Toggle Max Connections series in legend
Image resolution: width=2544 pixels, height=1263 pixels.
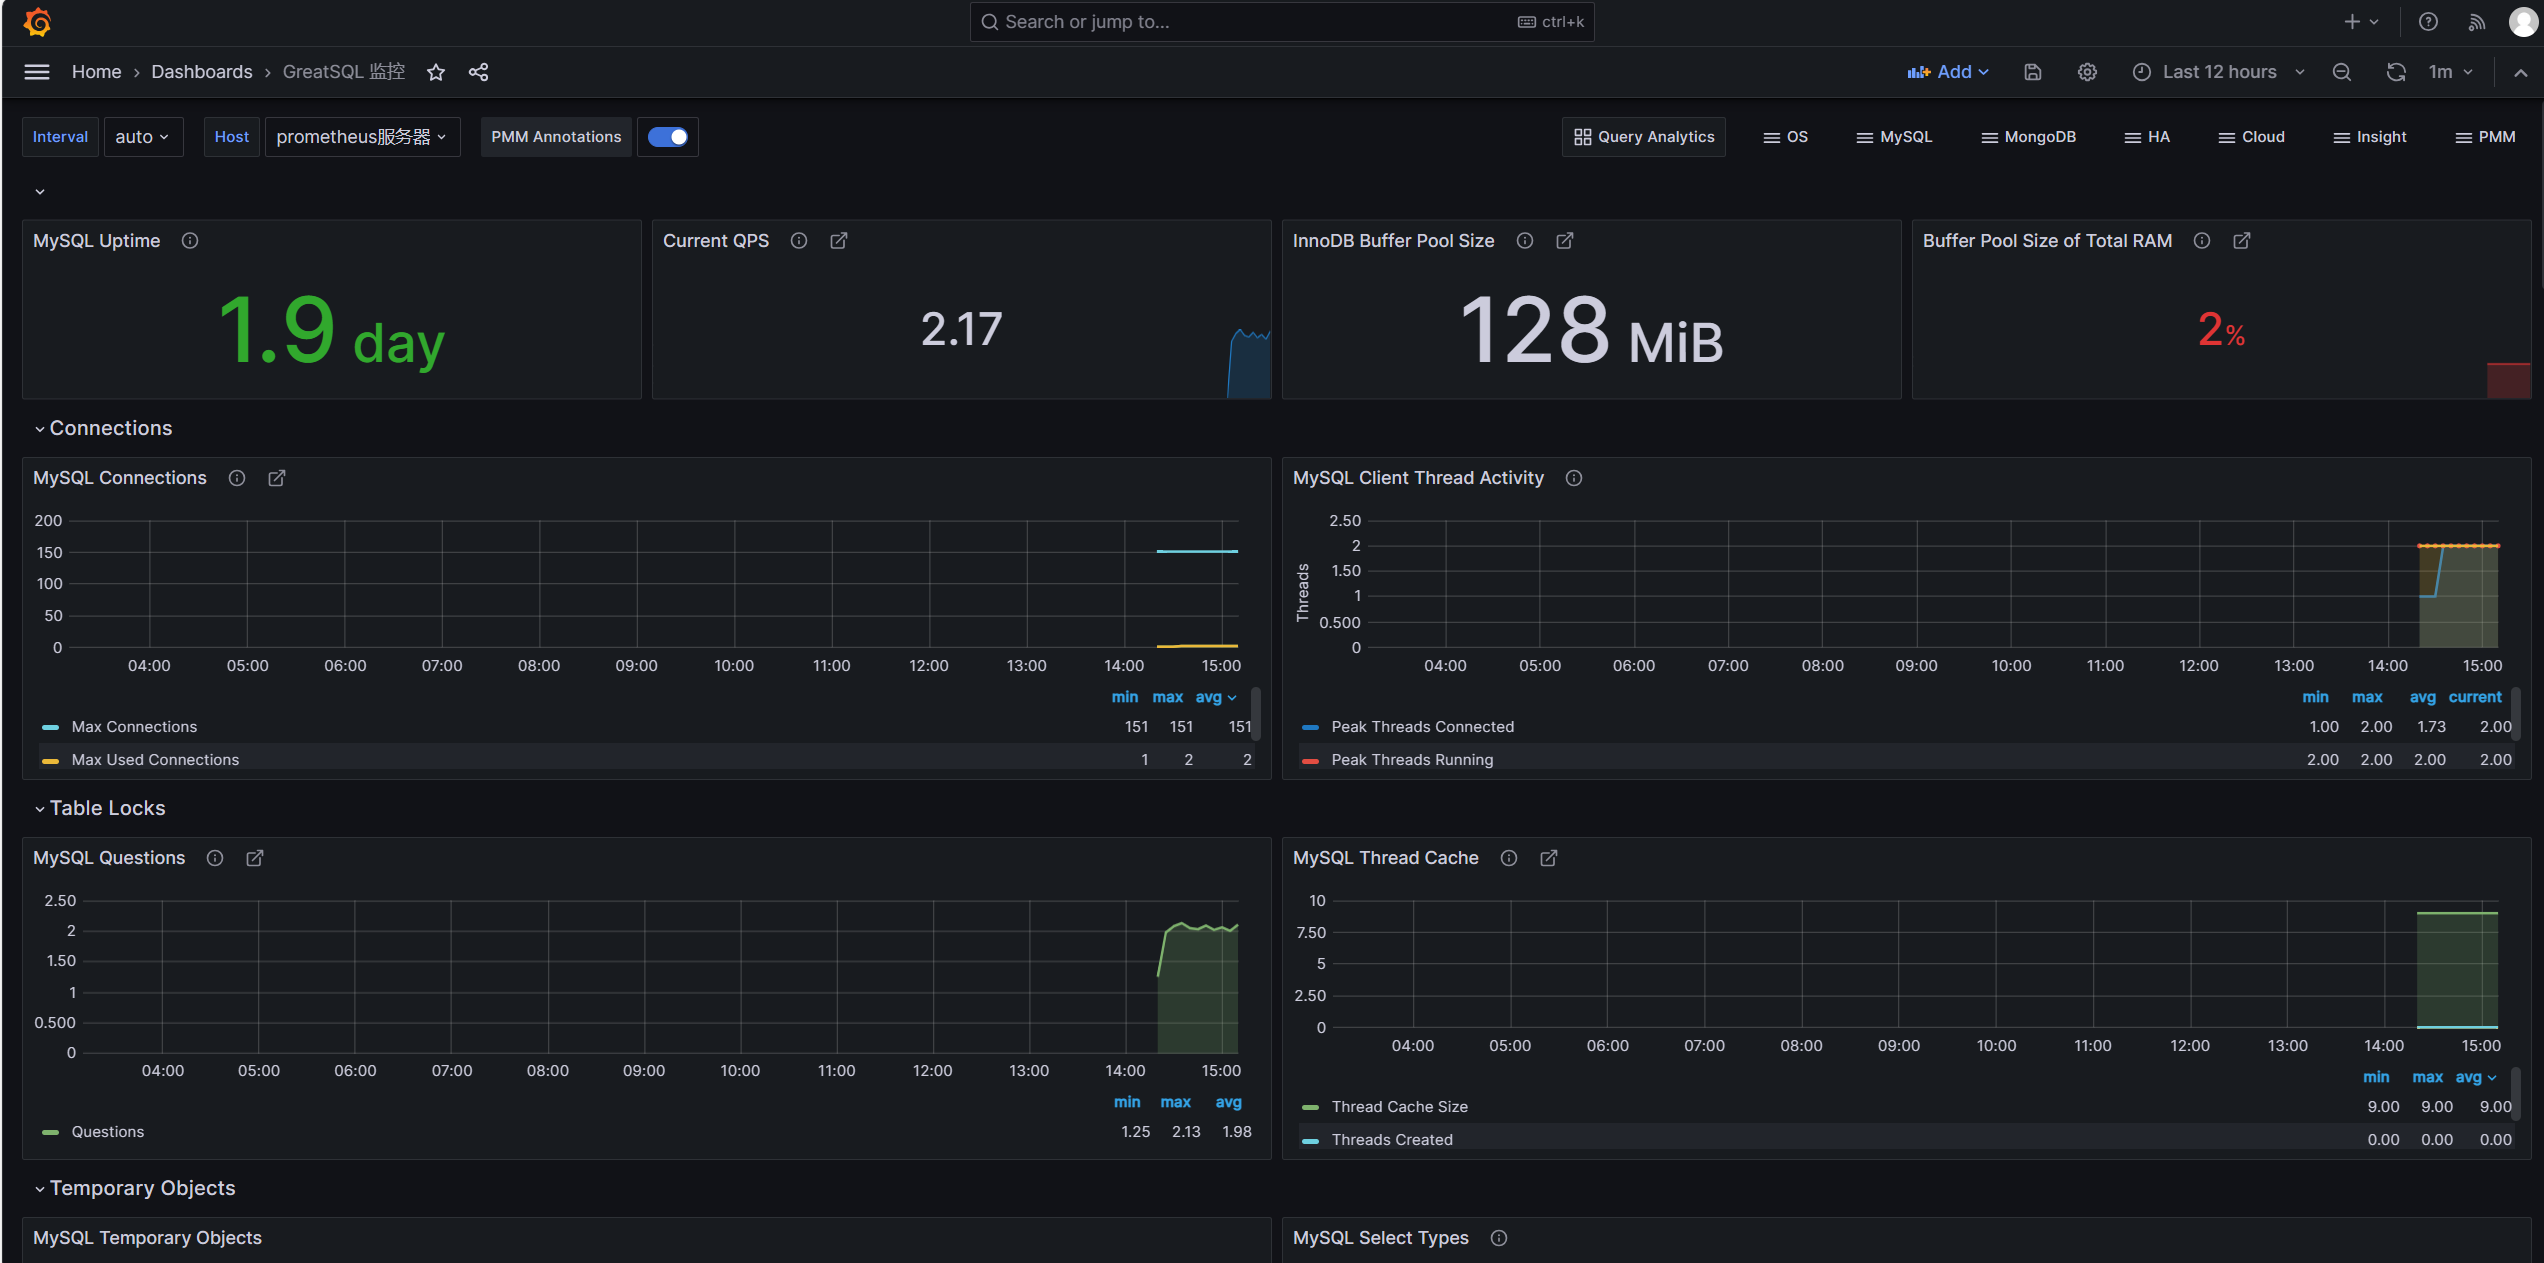pos(134,727)
